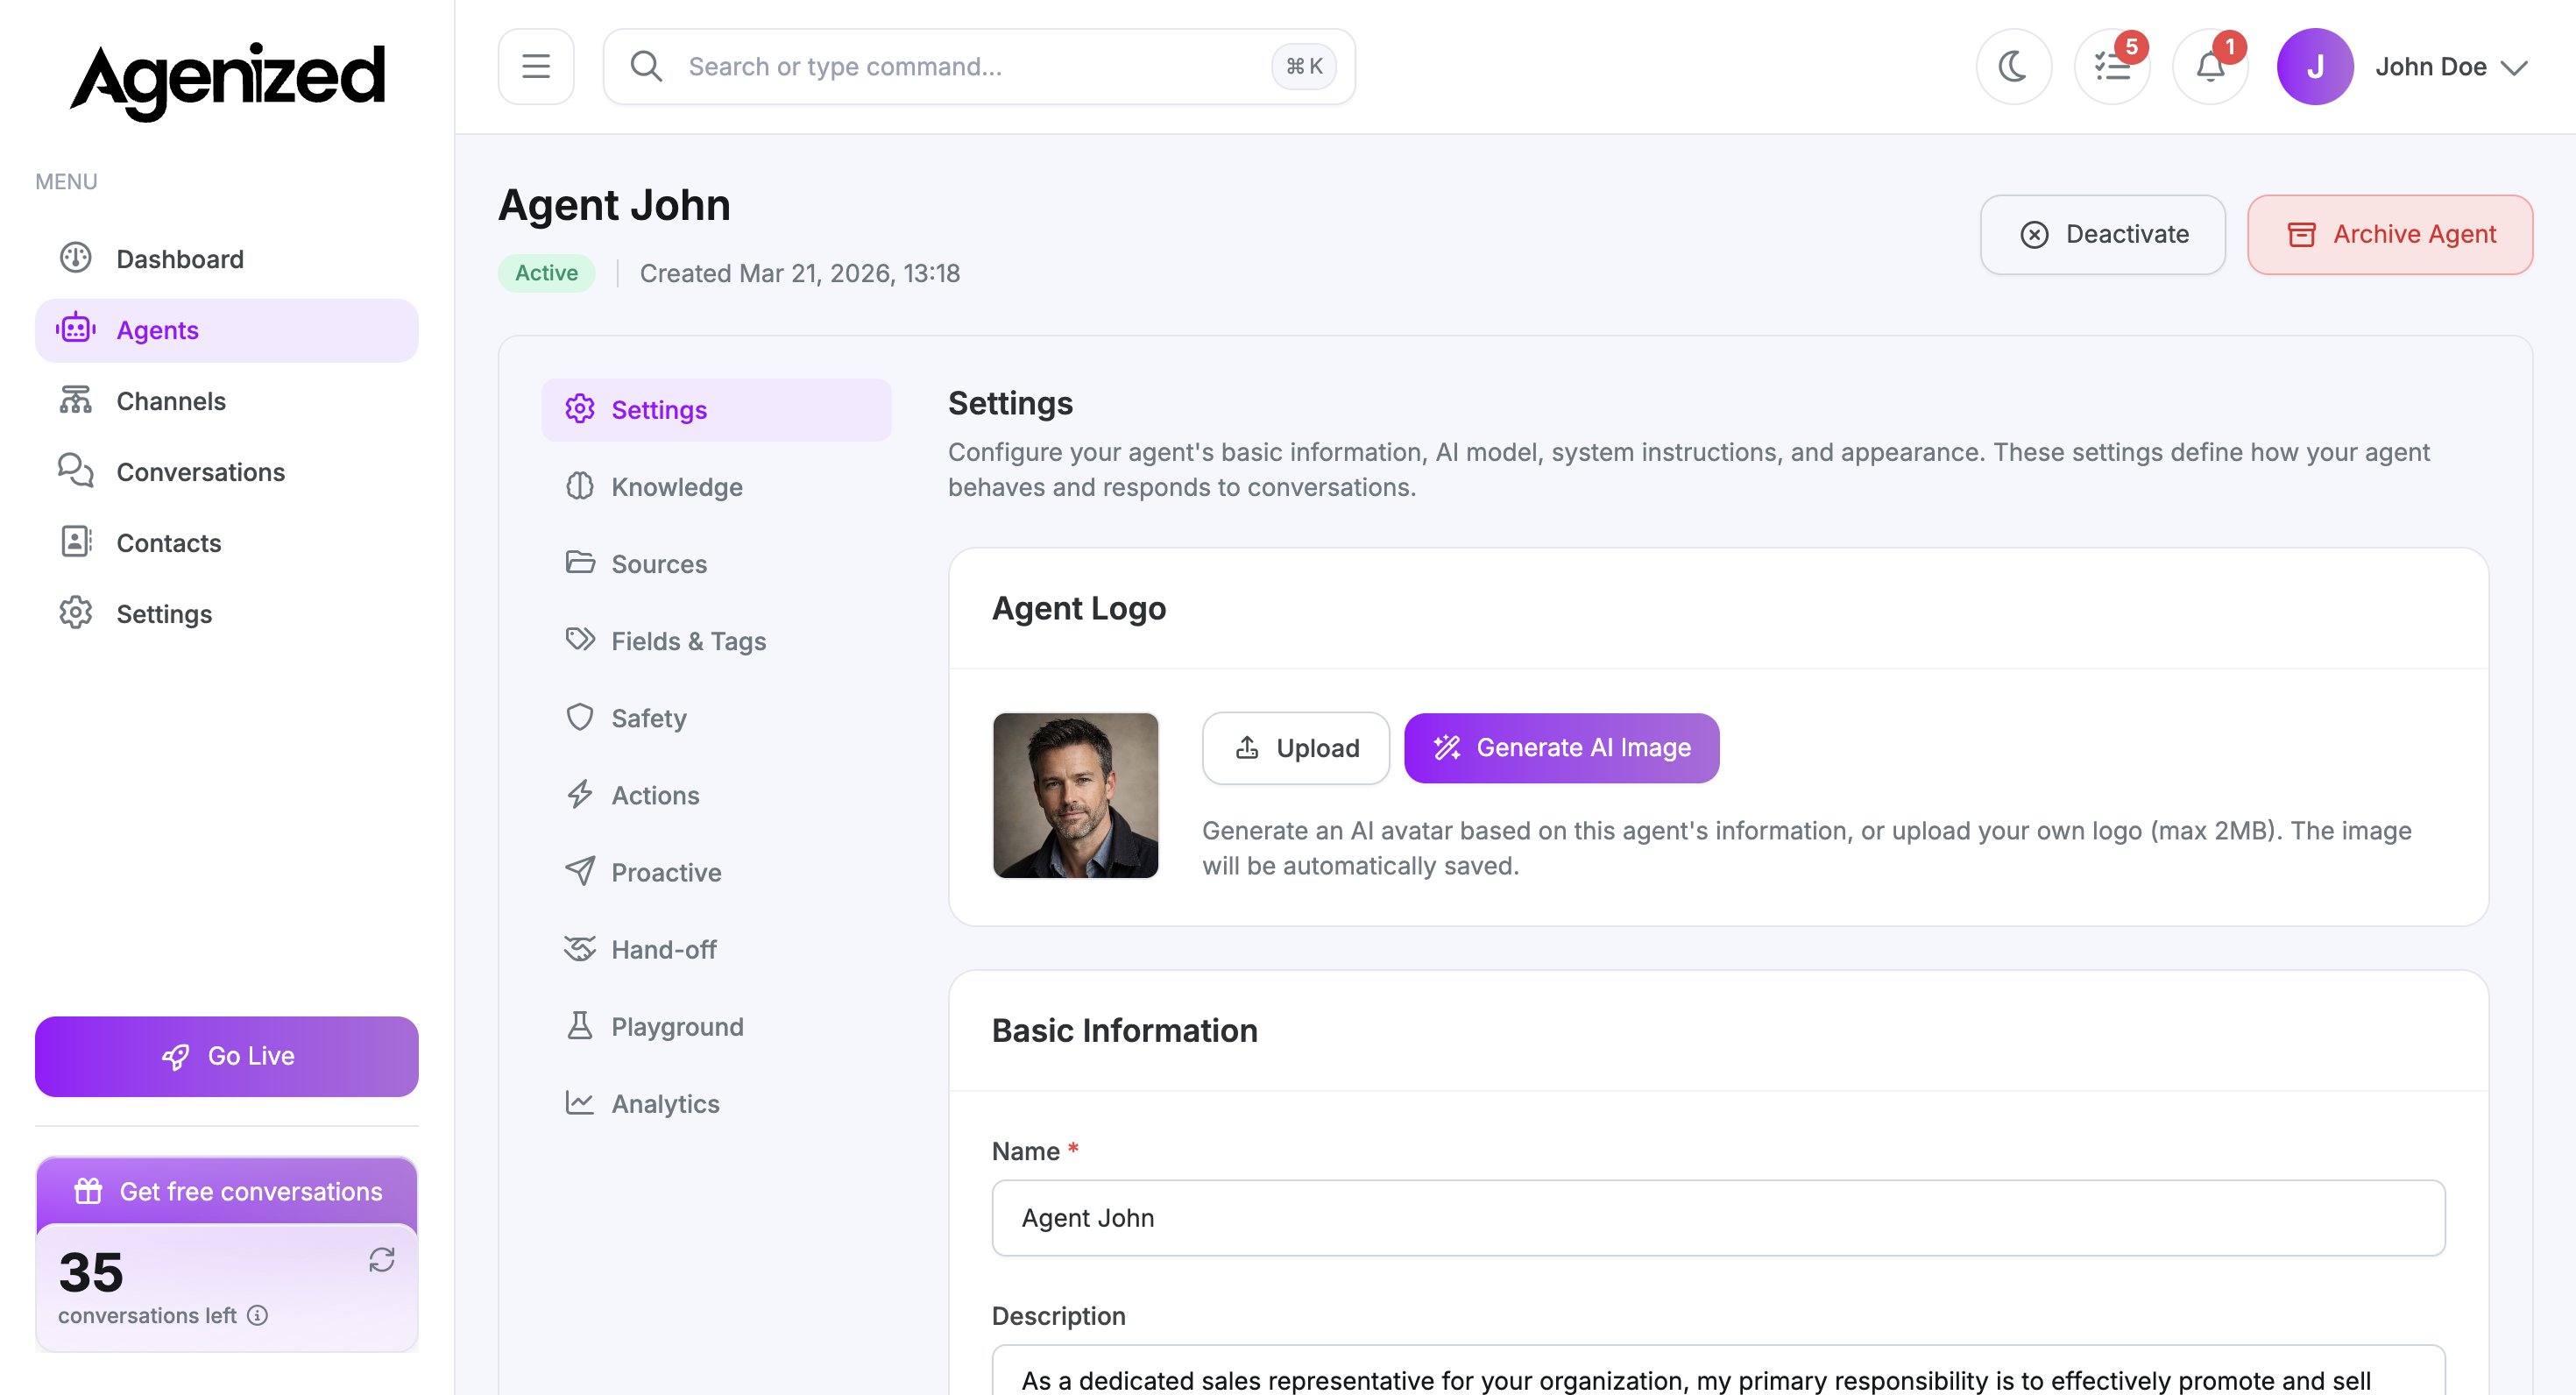
Task: Click the Fields & Tags tag icon
Action: 580,639
